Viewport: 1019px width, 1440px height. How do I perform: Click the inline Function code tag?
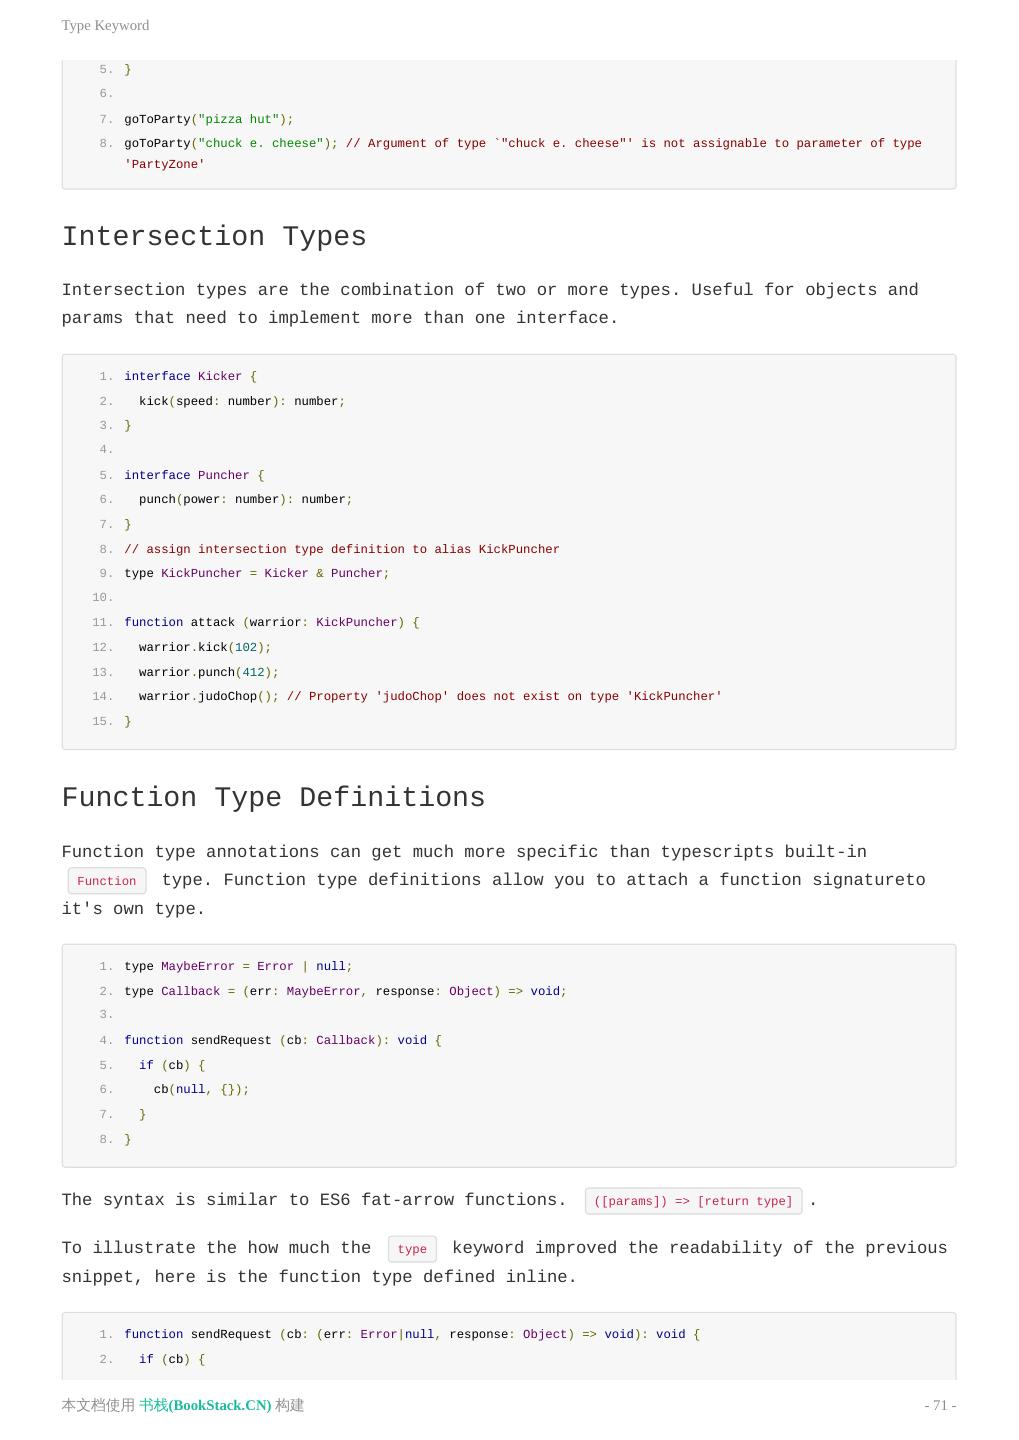tap(107, 881)
